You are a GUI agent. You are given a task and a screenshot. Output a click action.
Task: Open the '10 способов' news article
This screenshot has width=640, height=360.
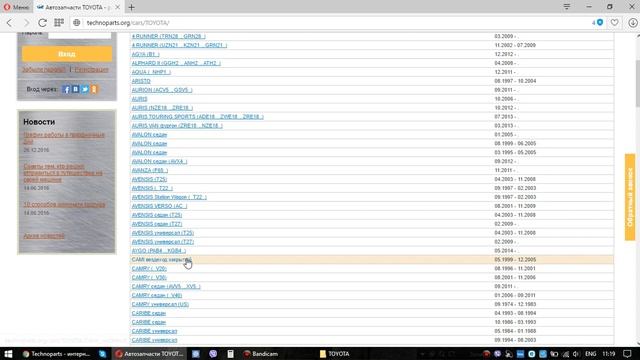[x=64, y=204]
